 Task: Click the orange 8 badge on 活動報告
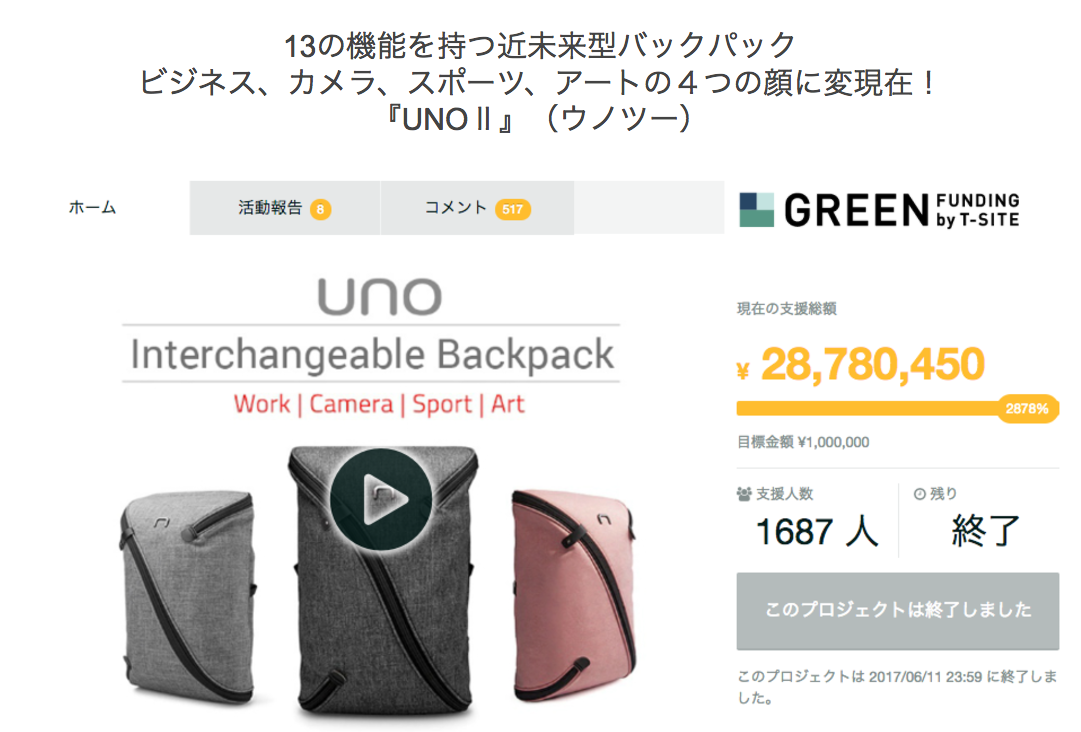point(321,209)
